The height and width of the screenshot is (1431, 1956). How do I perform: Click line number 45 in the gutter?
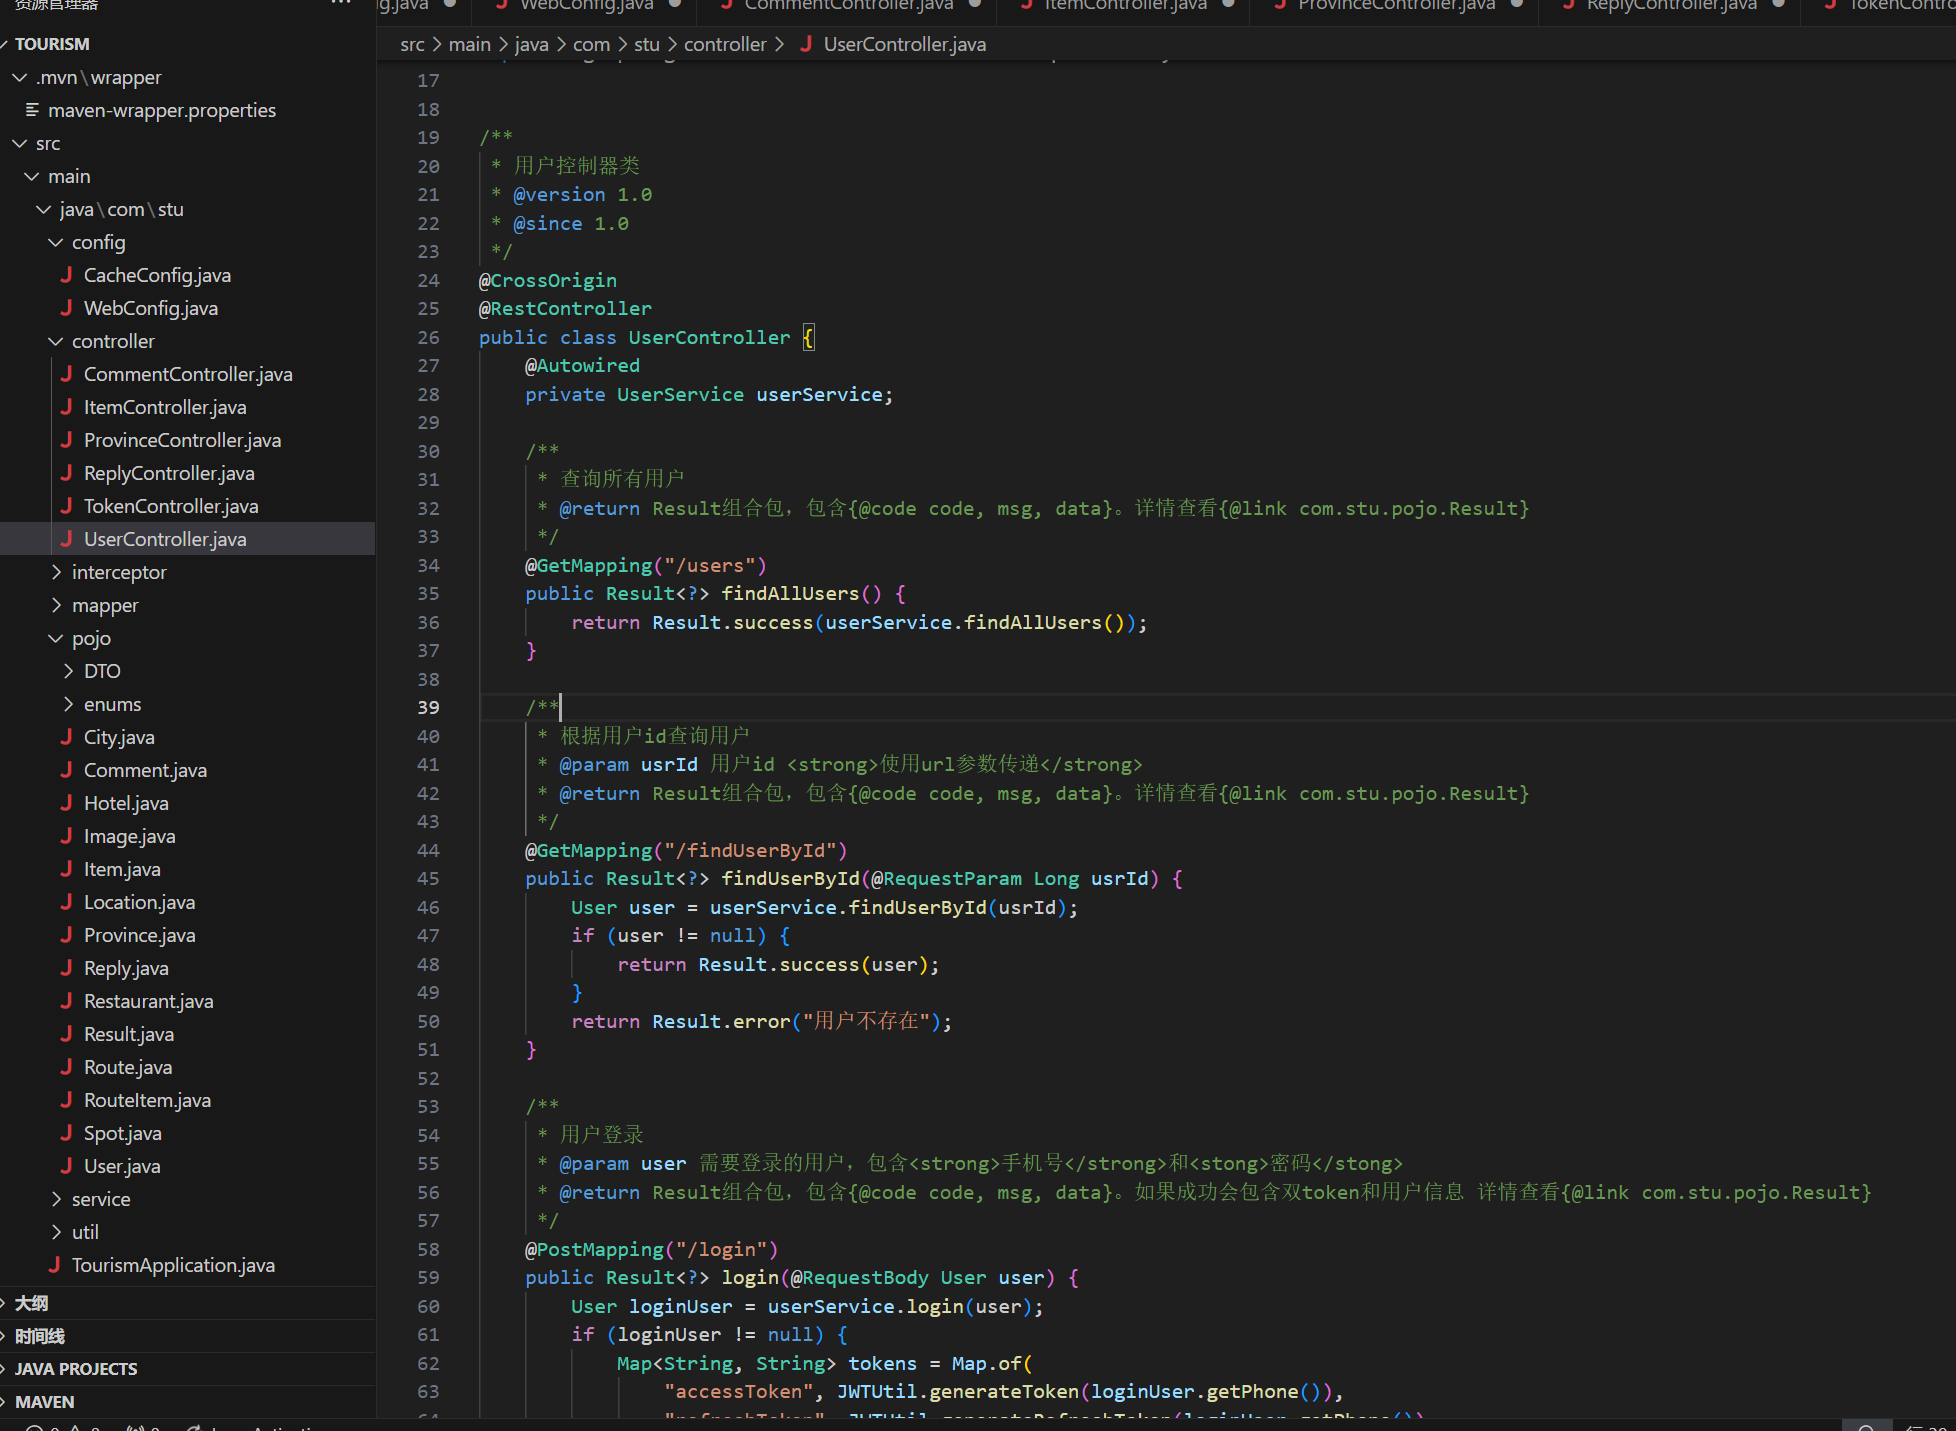tap(428, 878)
